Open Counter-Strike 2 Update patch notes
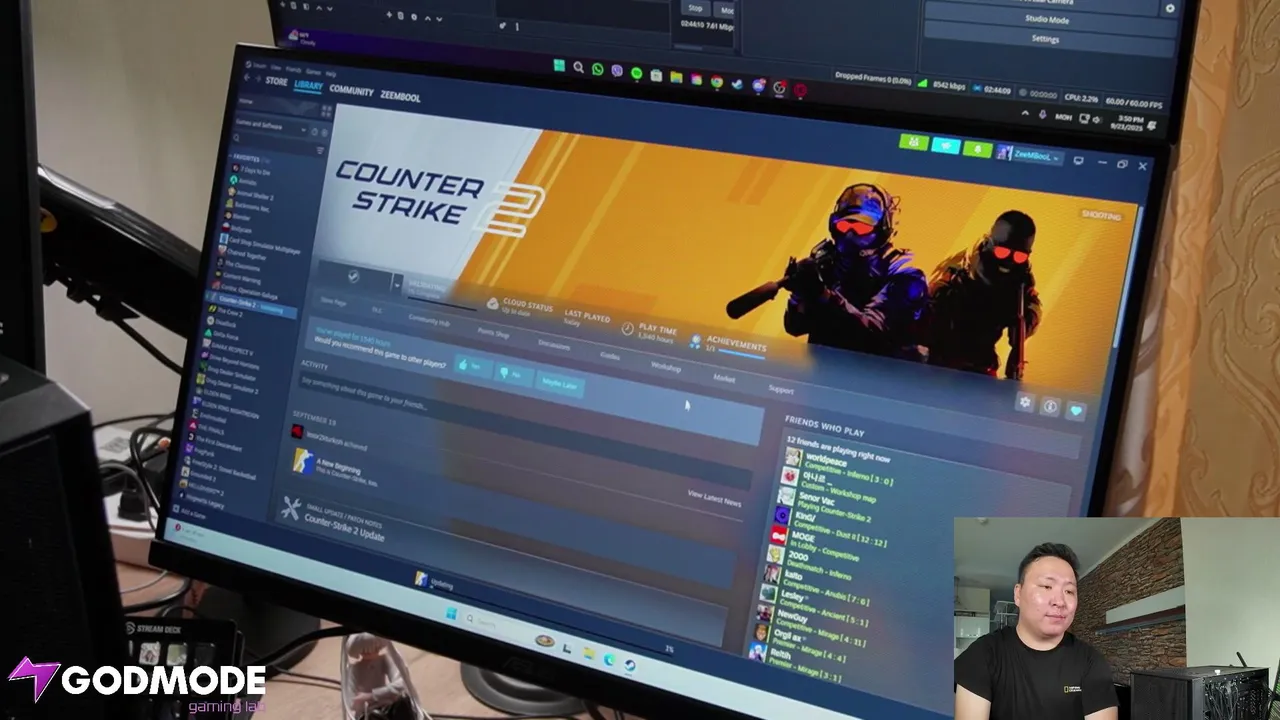The height and width of the screenshot is (720, 1280). [343, 528]
